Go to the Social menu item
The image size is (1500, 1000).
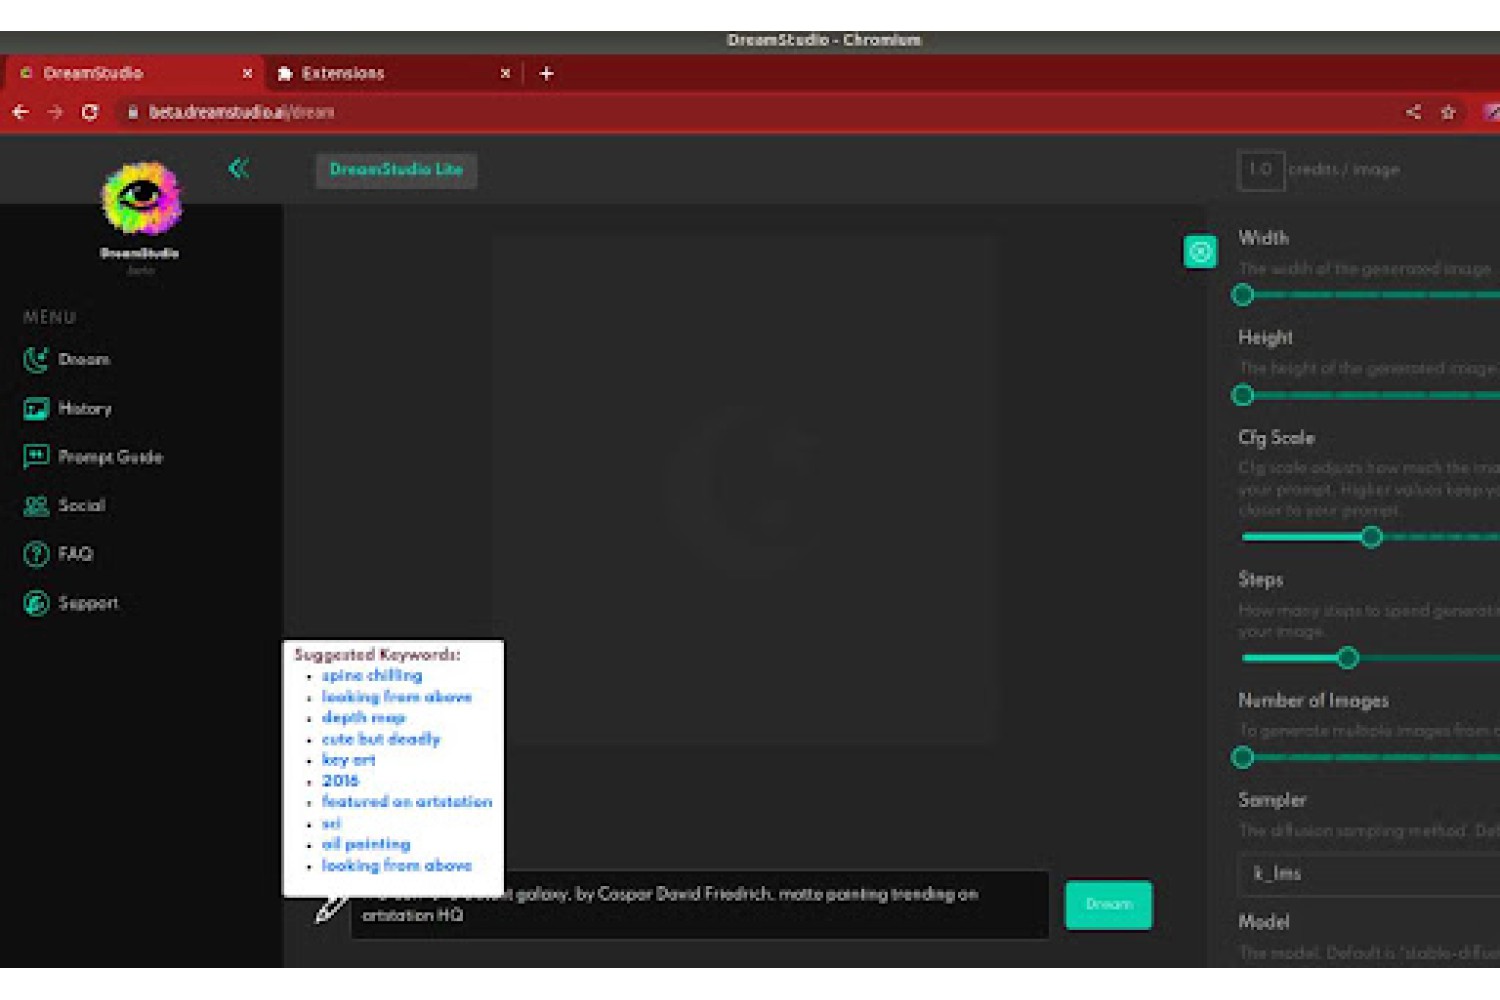click(64, 505)
